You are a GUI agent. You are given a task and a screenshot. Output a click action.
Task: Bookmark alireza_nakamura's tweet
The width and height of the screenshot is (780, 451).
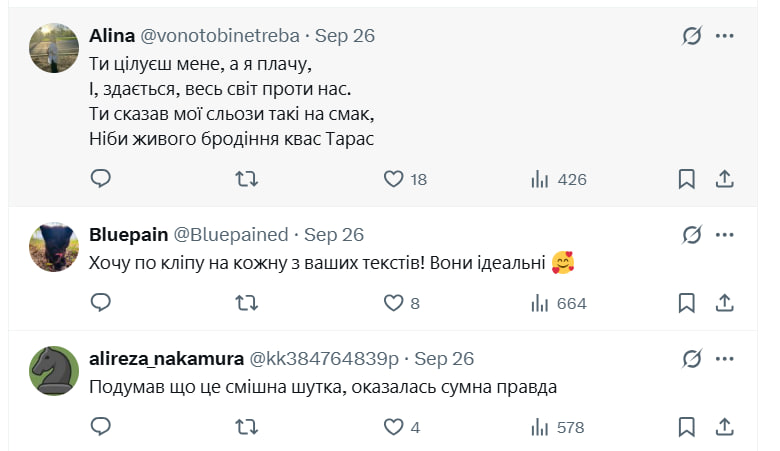[x=687, y=427]
